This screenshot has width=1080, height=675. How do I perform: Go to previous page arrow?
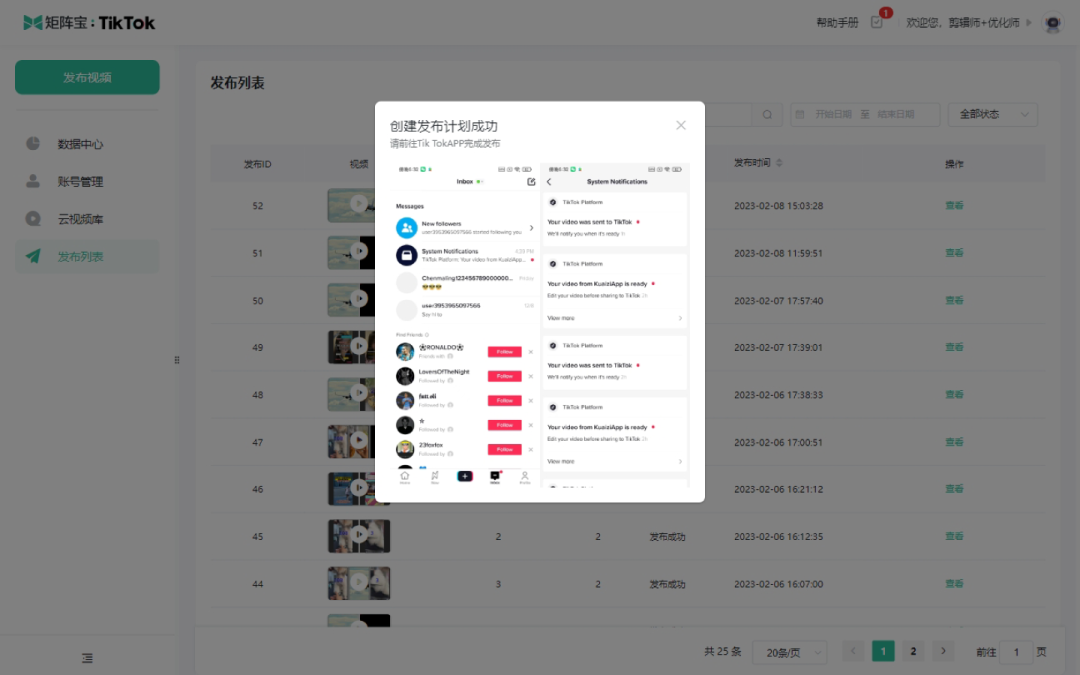point(853,651)
